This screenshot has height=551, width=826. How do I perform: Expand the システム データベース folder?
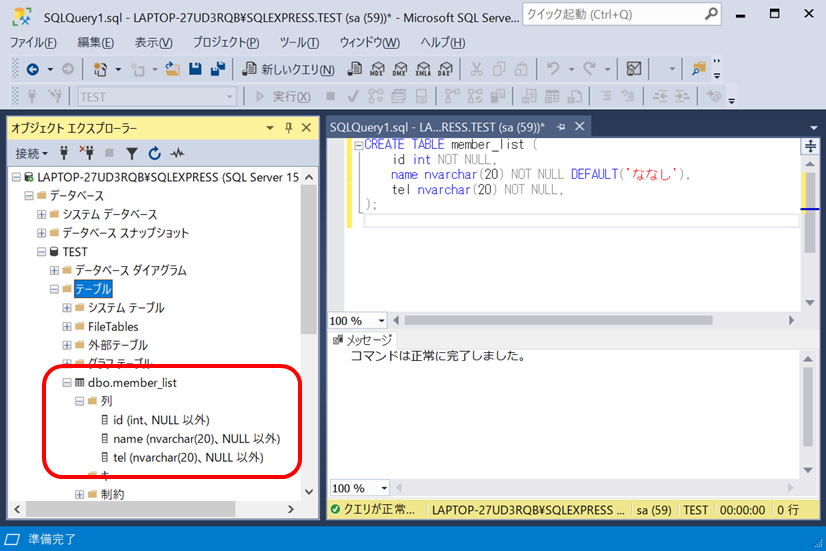41,214
